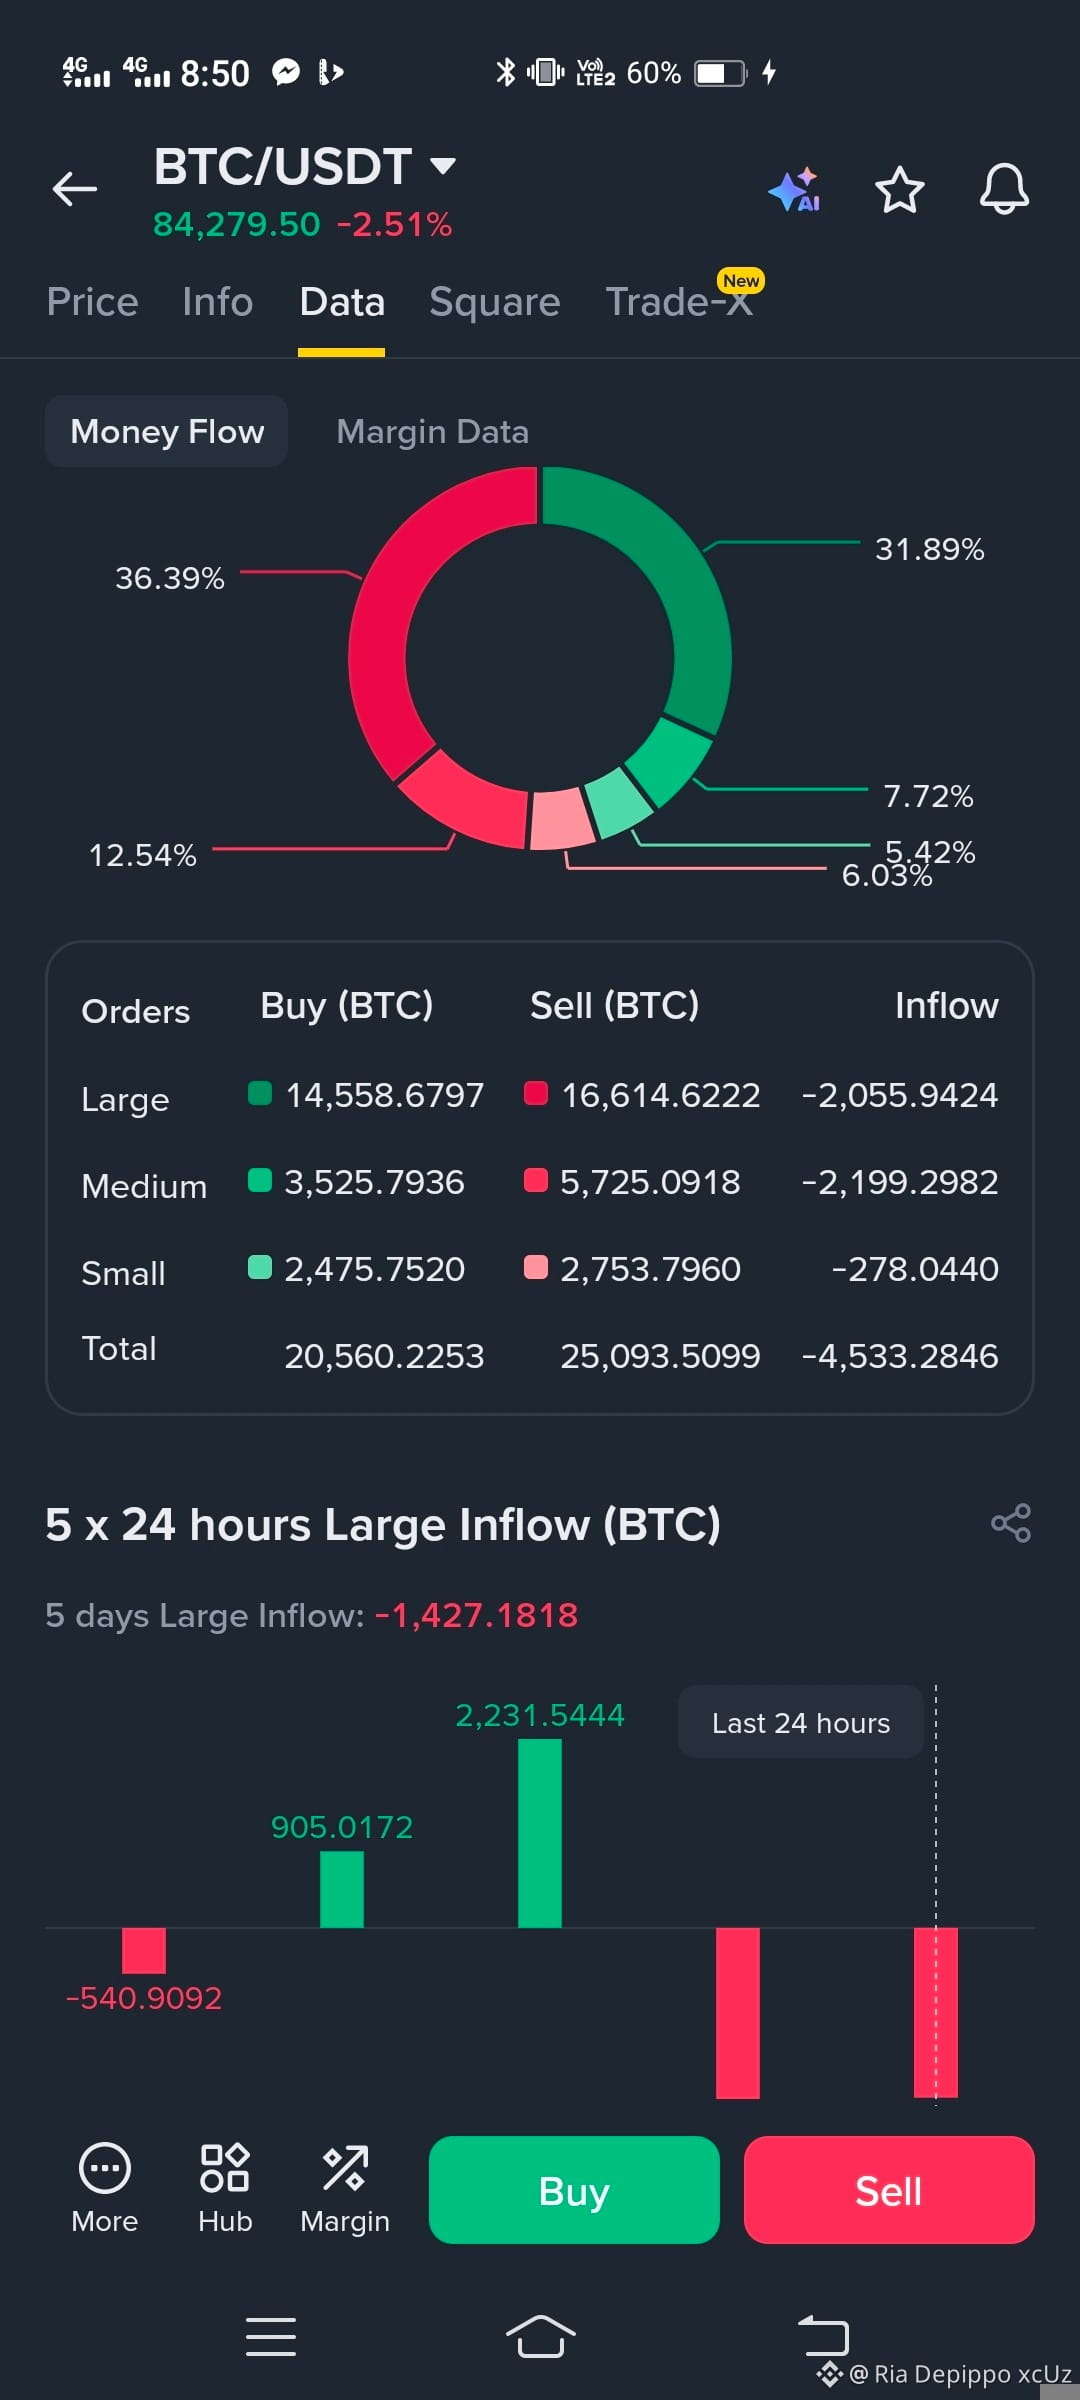Select the Margin Data toggle
The height and width of the screenshot is (2400, 1080).
pos(433,432)
